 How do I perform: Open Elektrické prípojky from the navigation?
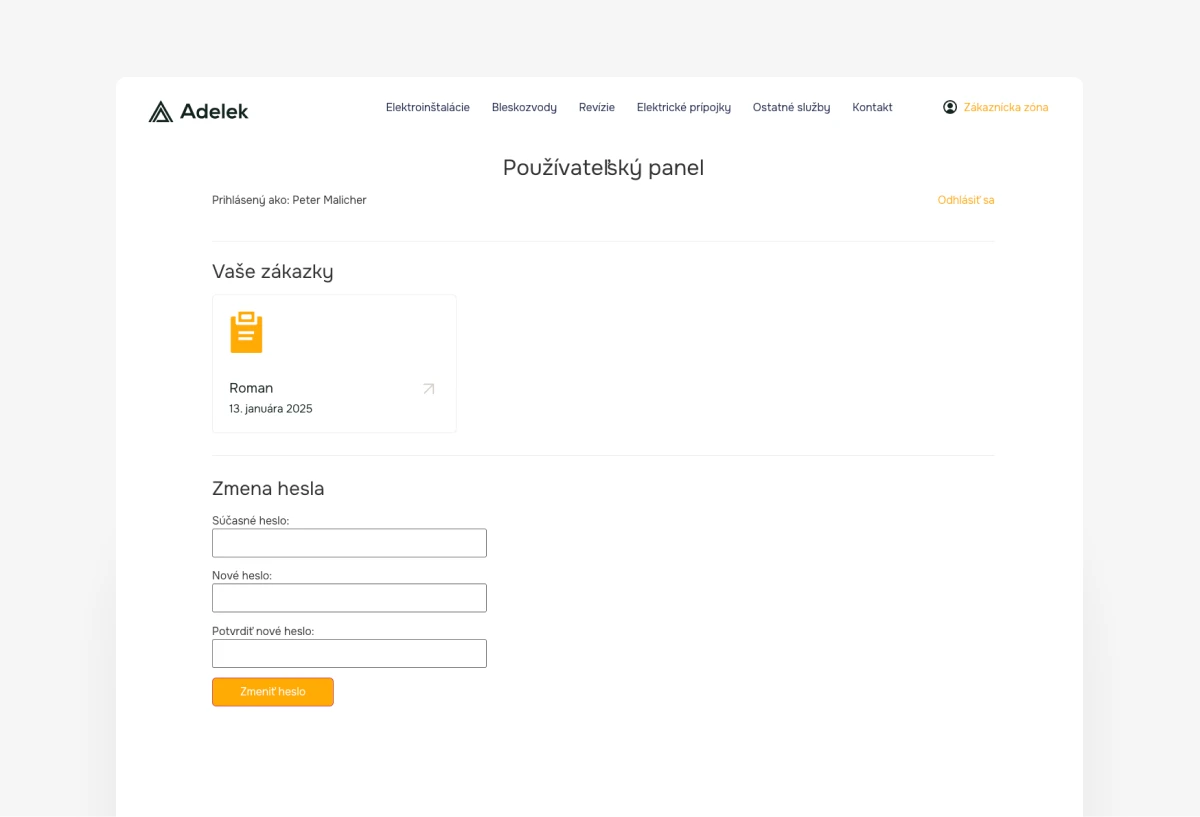684,107
